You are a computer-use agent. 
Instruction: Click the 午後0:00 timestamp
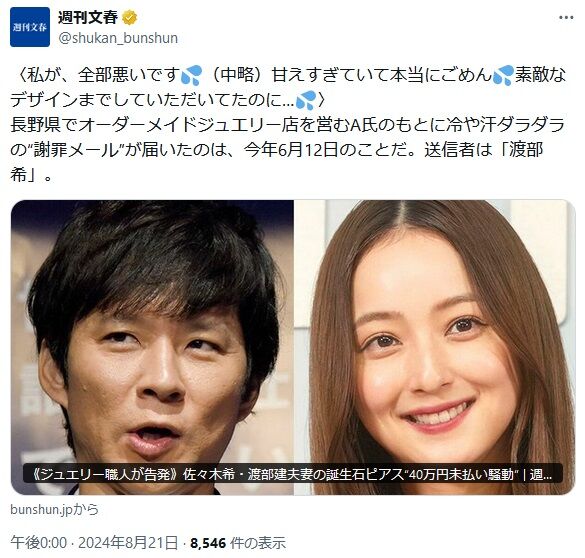[39, 543]
